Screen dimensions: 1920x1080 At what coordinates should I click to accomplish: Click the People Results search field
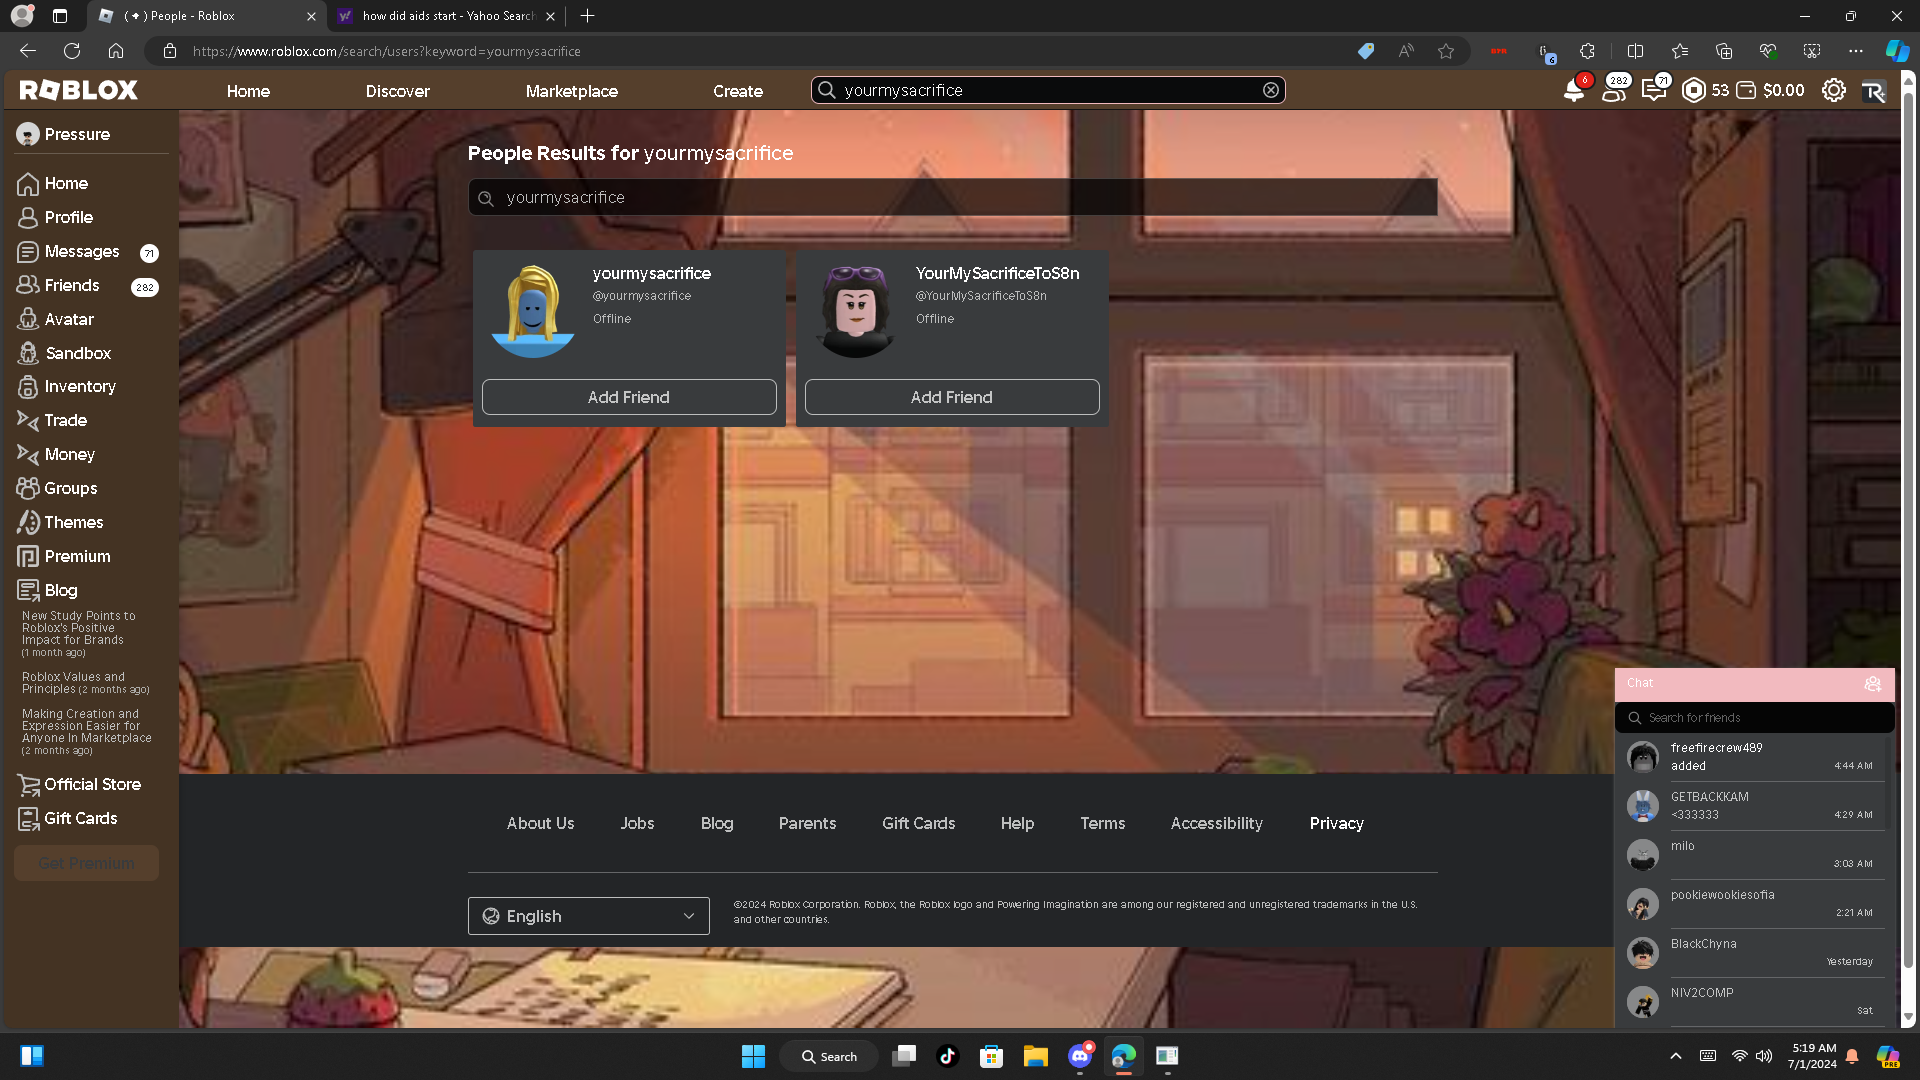coord(953,197)
